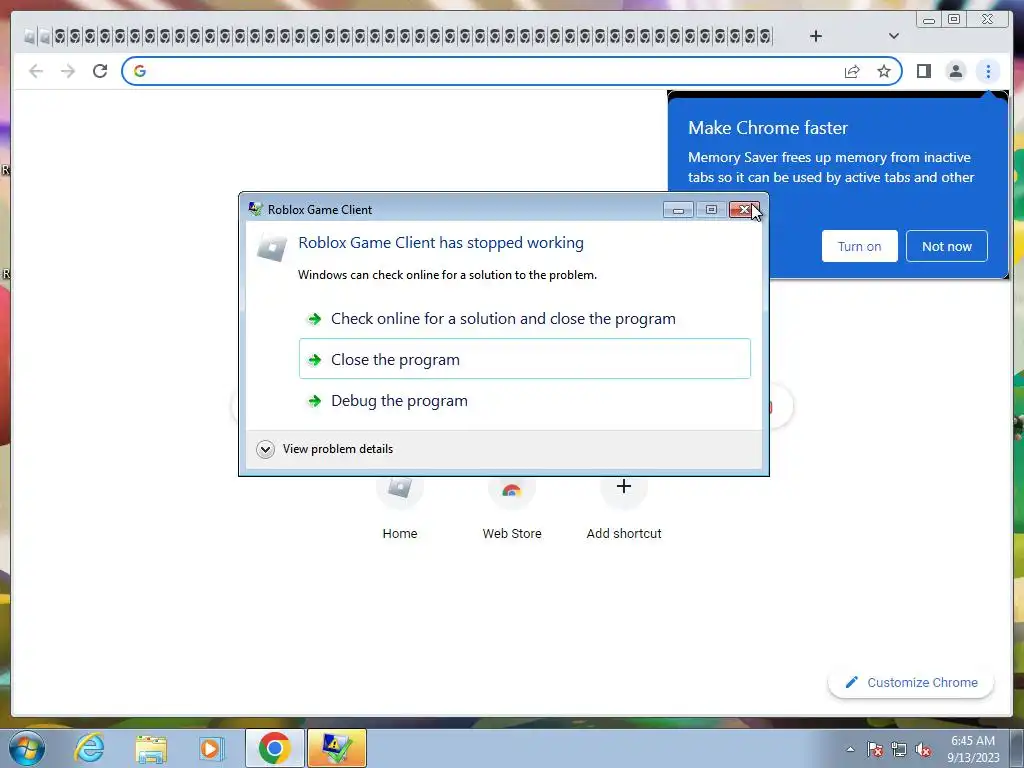Open the share page icon in address bar
1024x768 pixels.
(852, 71)
